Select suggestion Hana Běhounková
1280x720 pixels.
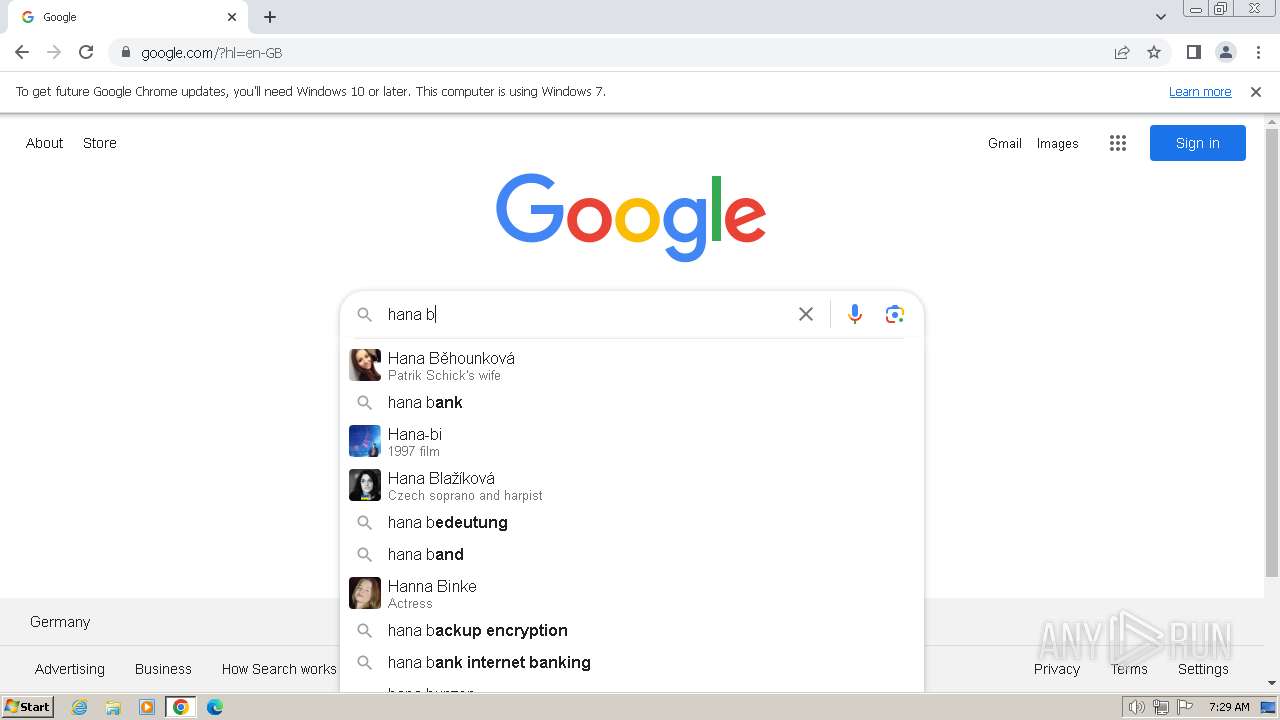632,365
